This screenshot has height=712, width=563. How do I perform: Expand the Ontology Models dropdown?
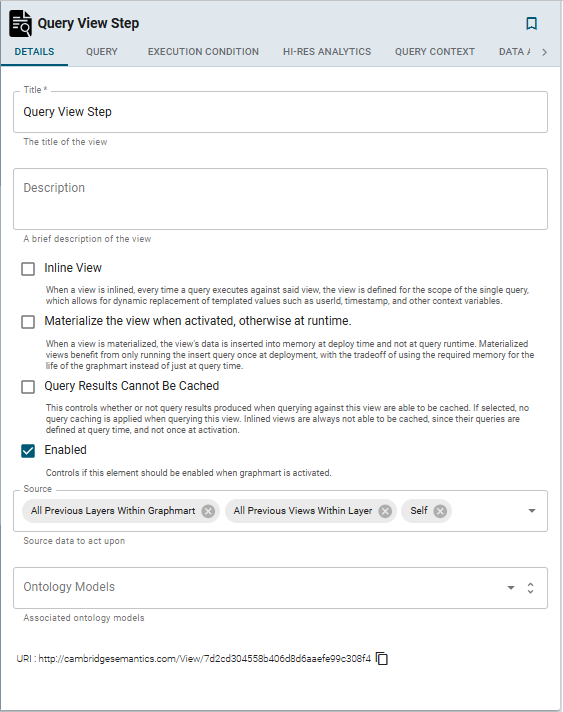(x=511, y=588)
